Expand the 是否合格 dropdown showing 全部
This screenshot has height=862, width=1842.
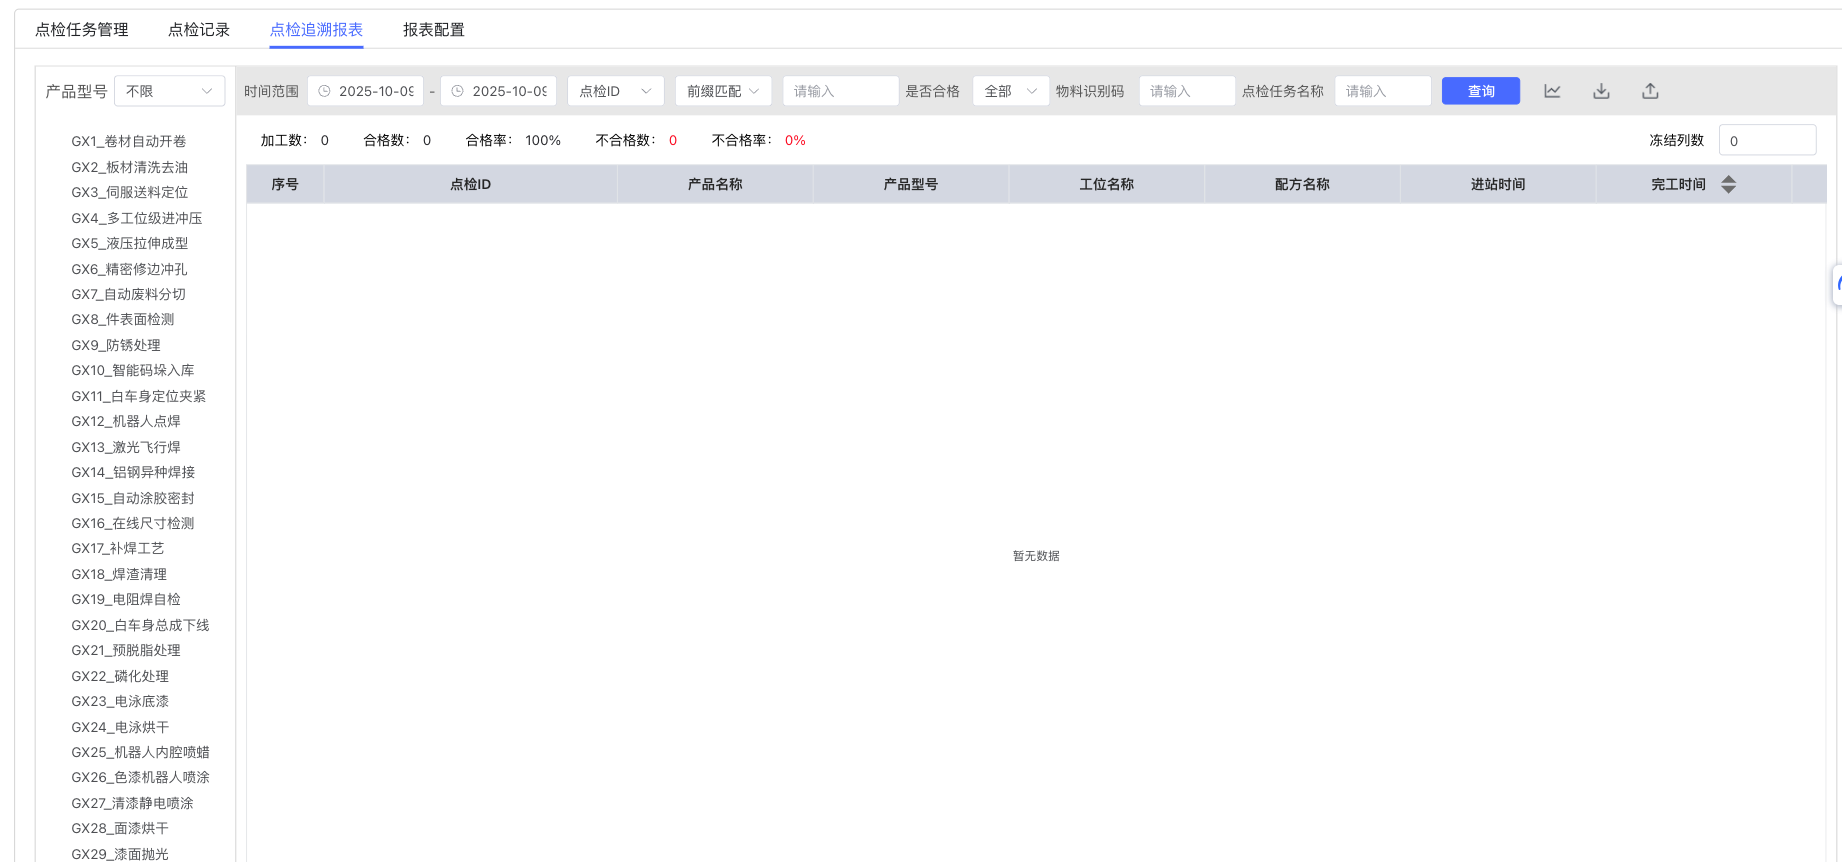tap(1010, 91)
